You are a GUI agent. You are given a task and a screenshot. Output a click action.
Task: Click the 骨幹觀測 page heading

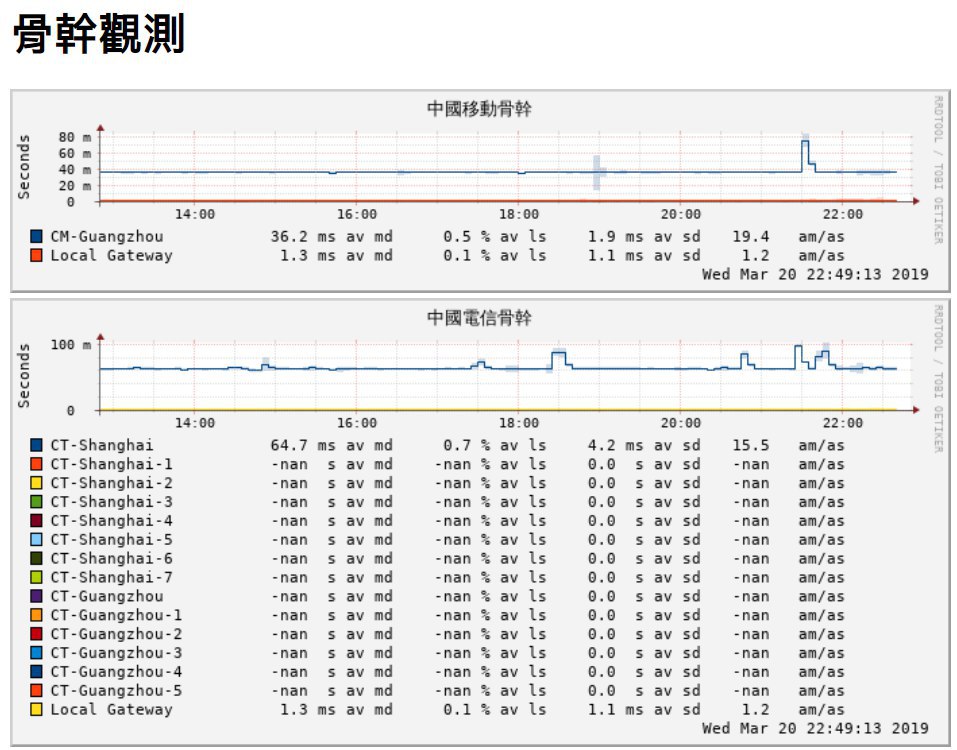pos(98,35)
